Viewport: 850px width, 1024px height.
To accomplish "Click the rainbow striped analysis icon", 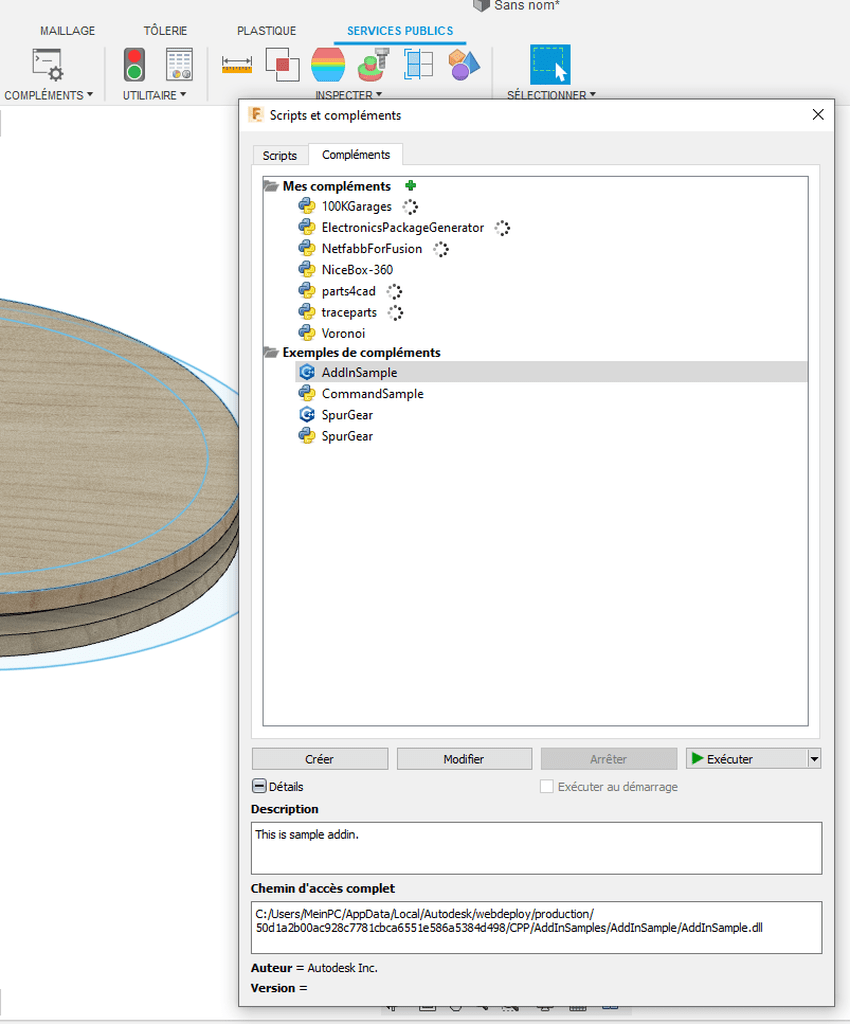I will pyautogui.click(x=328, y=65).
